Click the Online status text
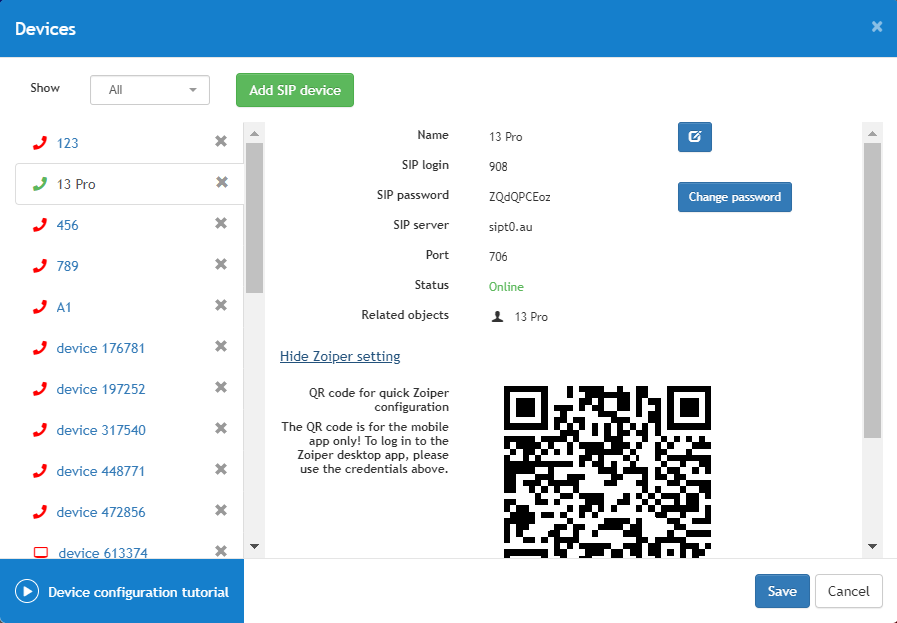Image resolution: width=897 pixels, height=623 pixels. coord(506,287)
